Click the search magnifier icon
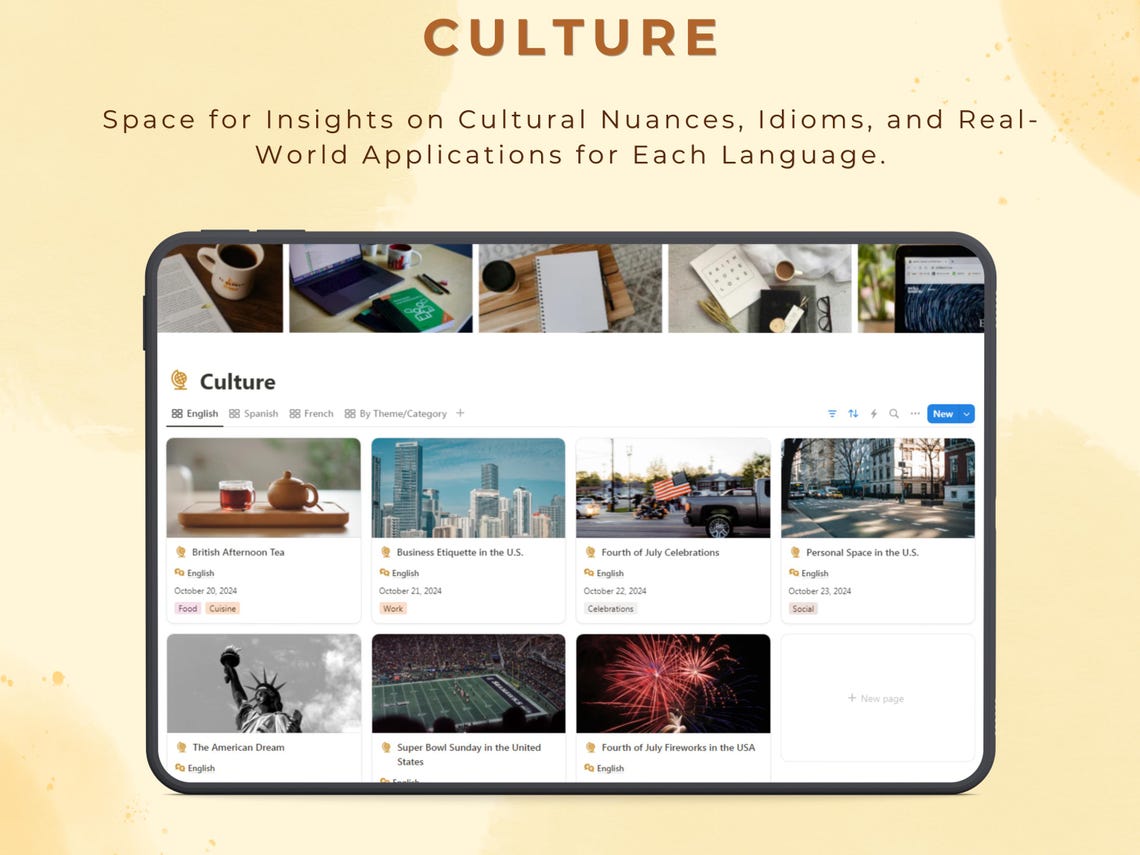This screenshot has width=1140, height=855. click(x=894, y=414)
